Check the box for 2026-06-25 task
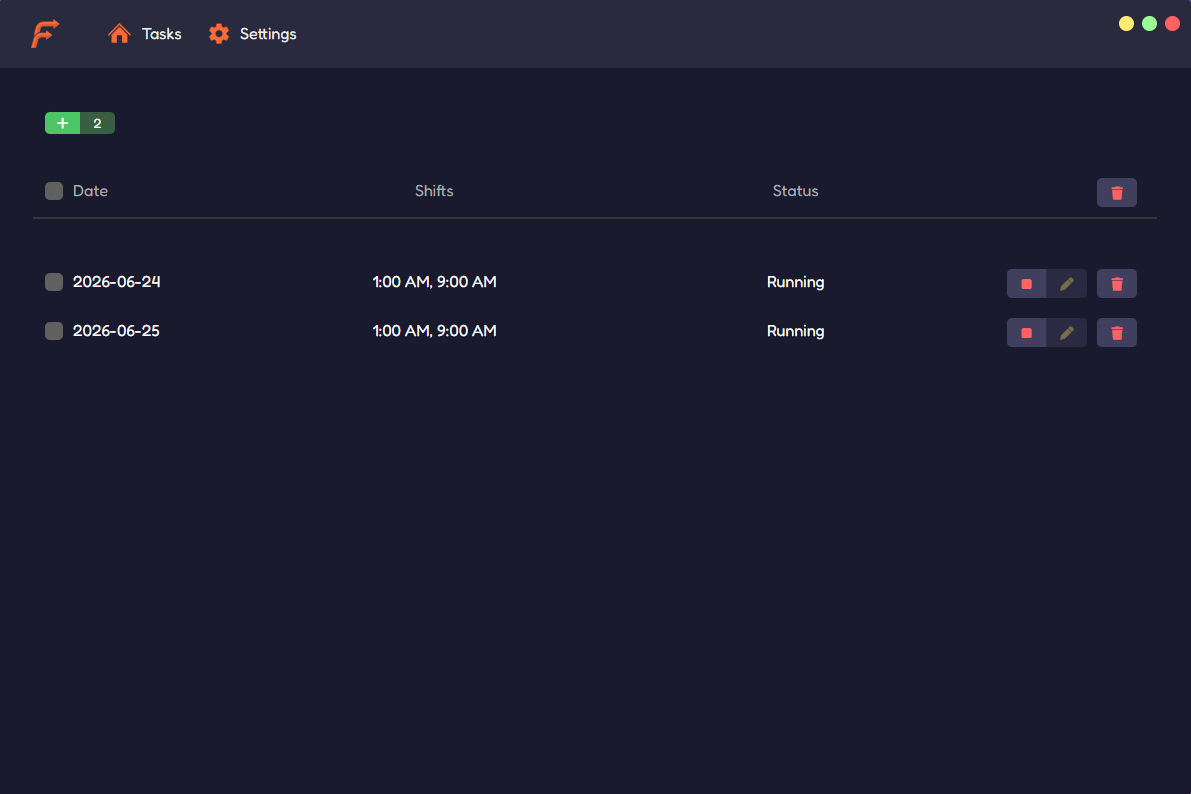Screen dimensions: 1191x794 click(x=54, y=331)
